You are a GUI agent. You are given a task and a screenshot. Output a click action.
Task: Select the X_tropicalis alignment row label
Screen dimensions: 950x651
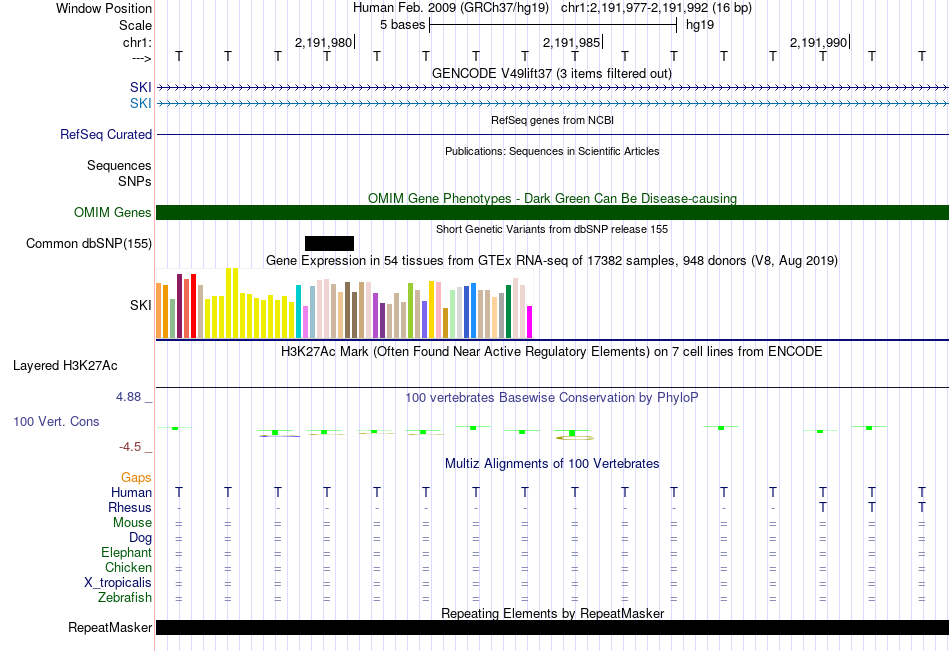pyautogui.click(x=118, y=583)
